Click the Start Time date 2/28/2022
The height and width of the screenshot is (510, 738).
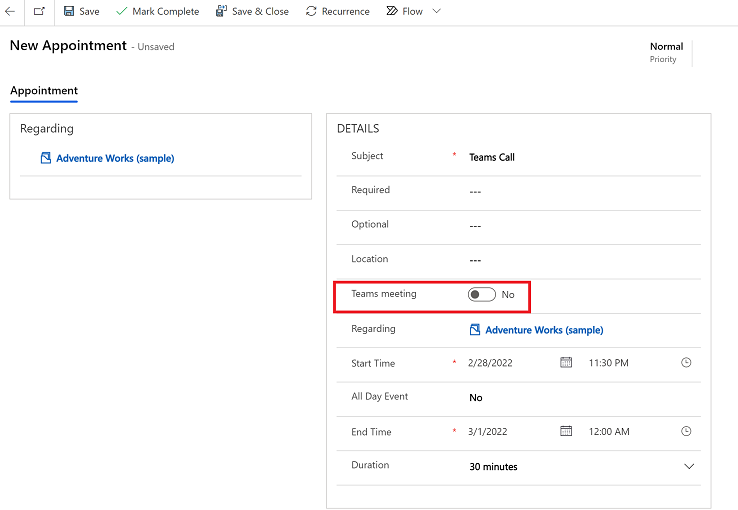pos(490,363)
